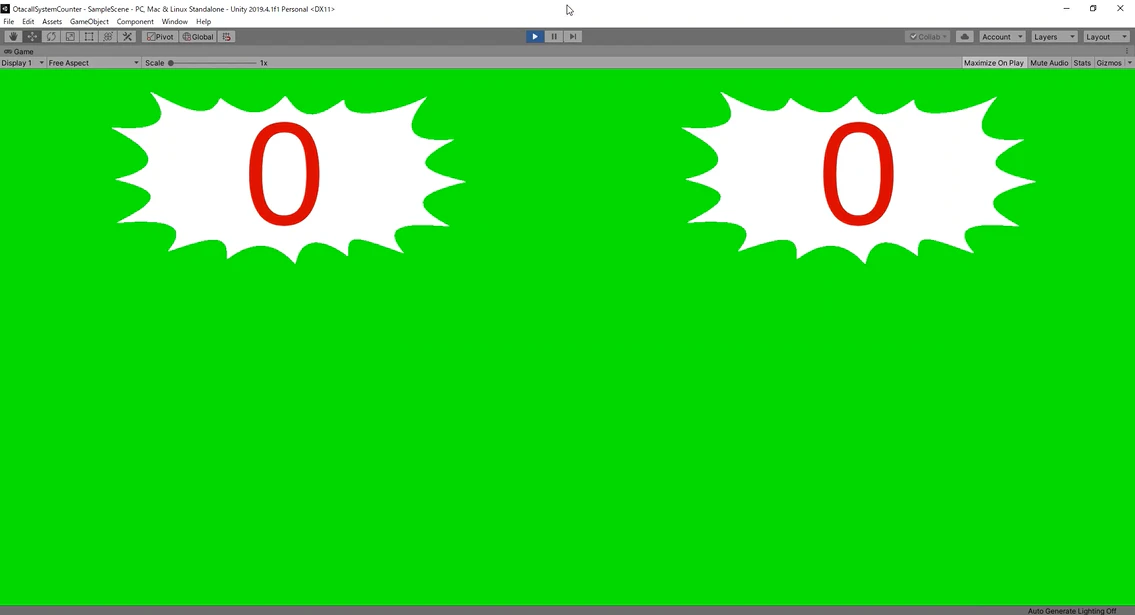Open the custom editor tools

click(x=127, y=37)
